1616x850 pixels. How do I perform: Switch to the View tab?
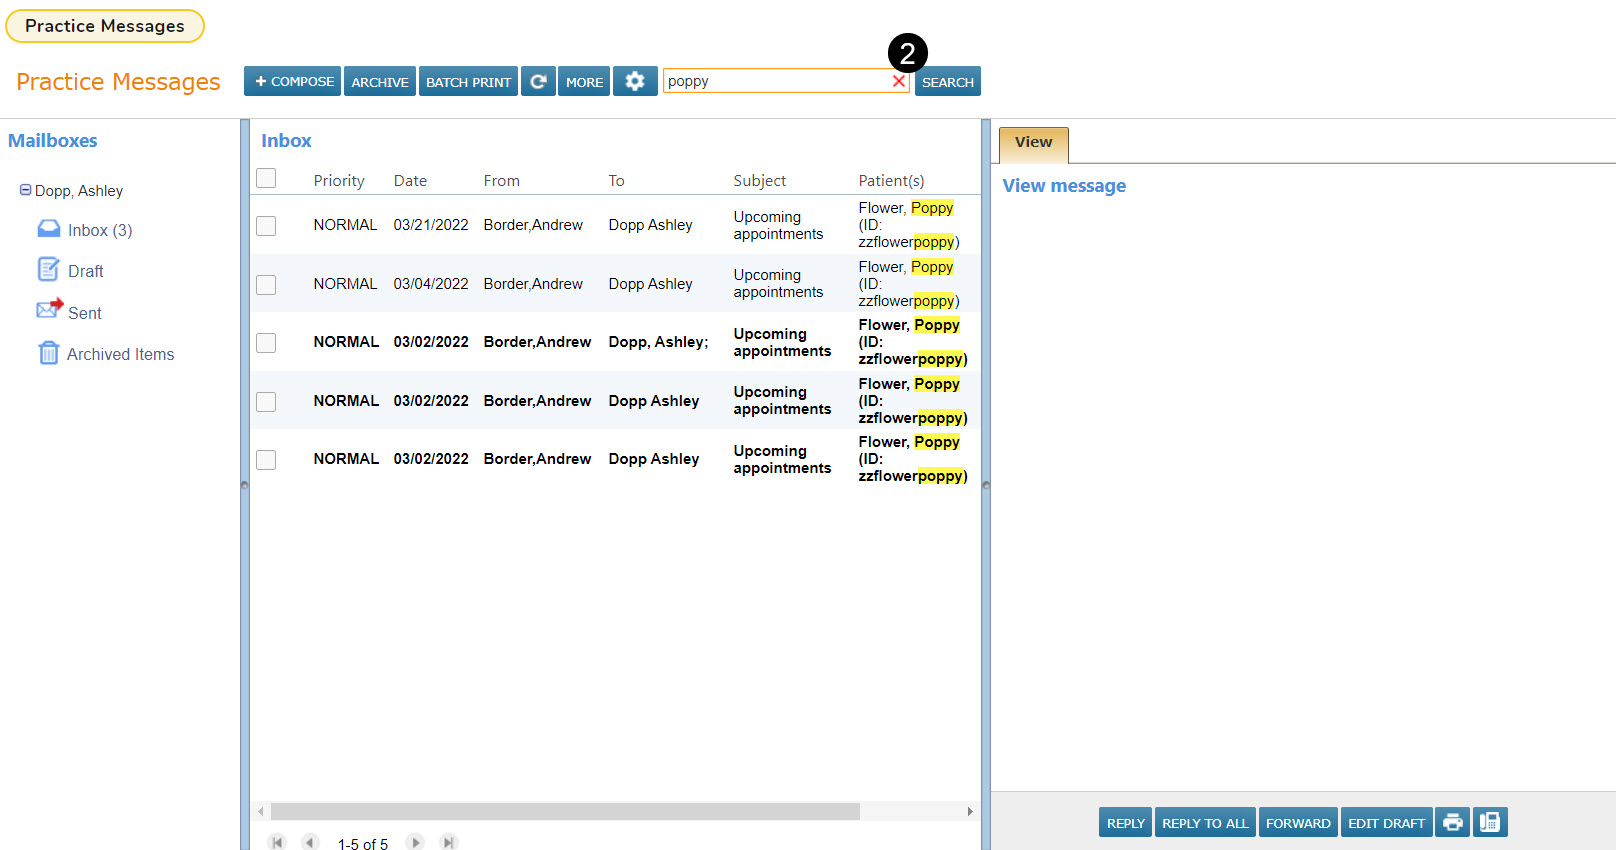(1033, 143)
